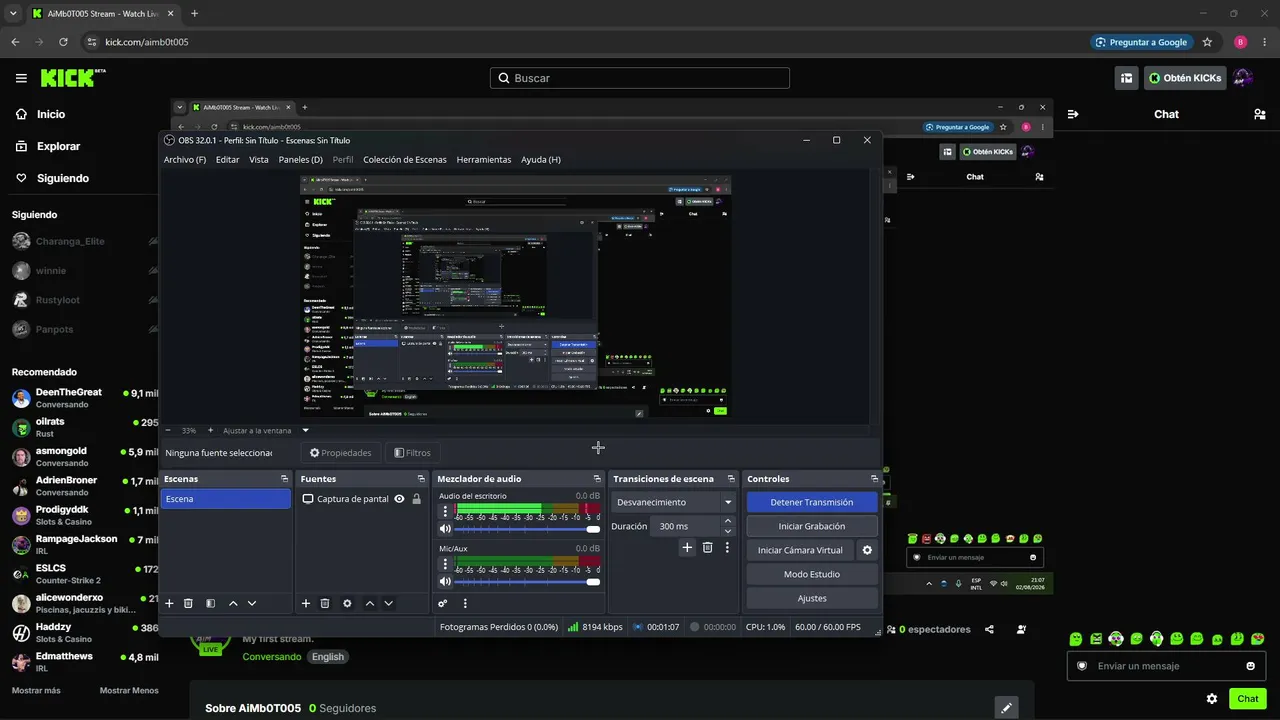The height and width of the screenshot is (720, 1280).
Task: Open the Colección de Escenas menu
Action: 405,159
